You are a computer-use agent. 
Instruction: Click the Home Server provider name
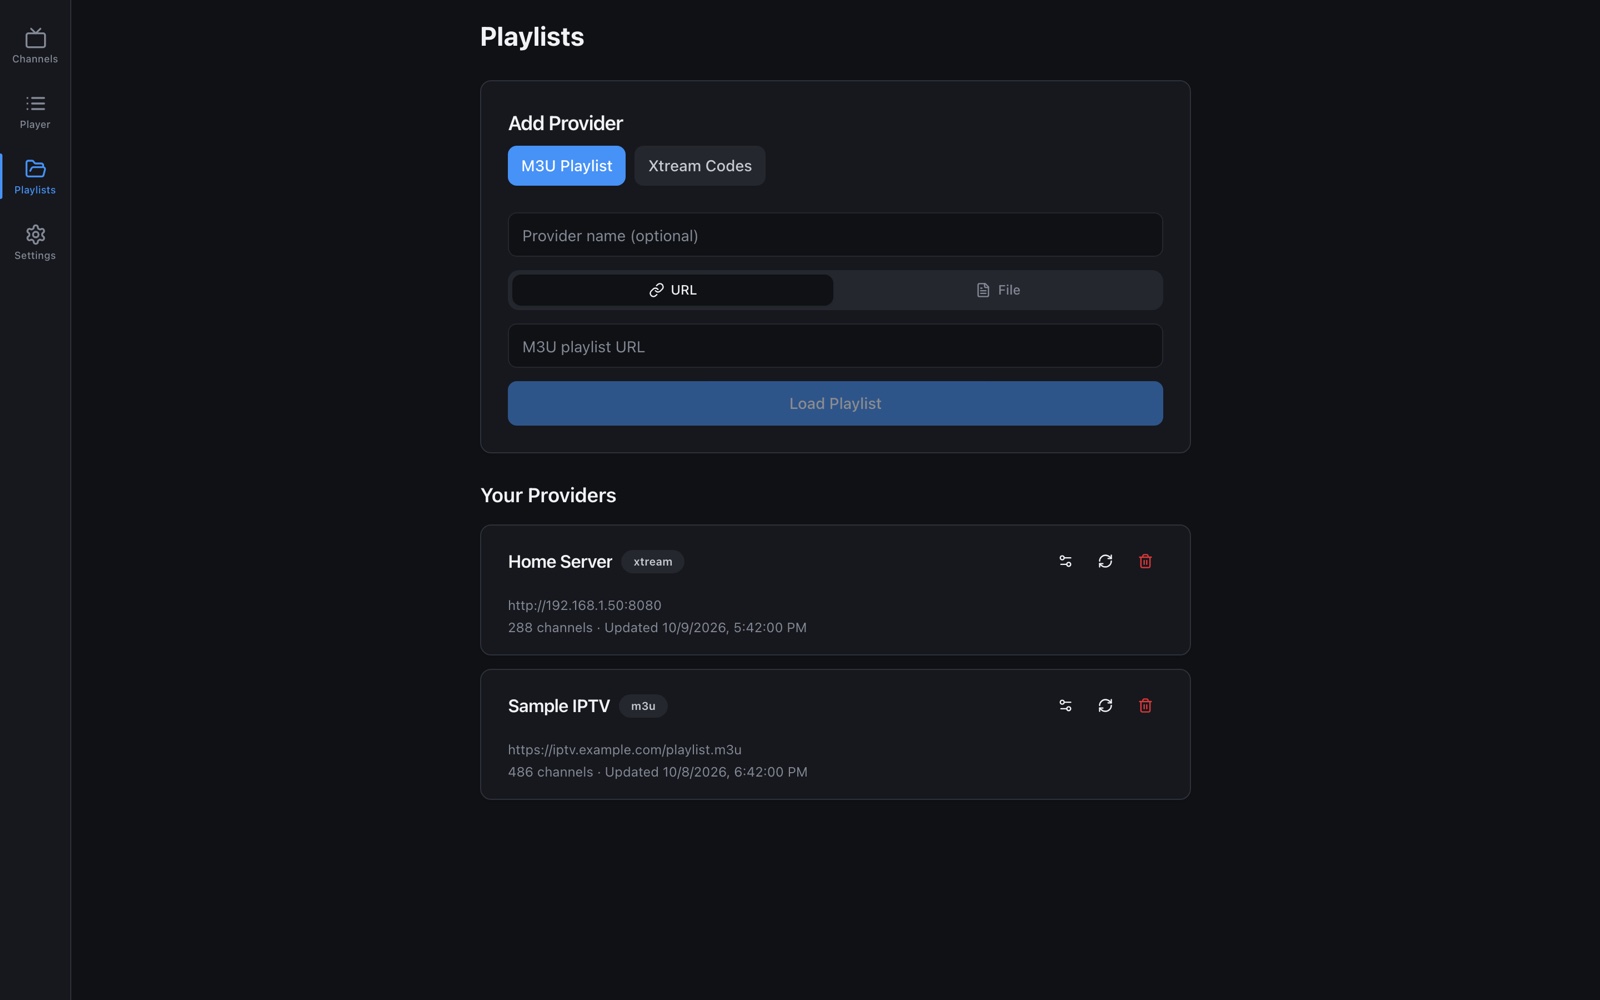[x=560, y=562]
